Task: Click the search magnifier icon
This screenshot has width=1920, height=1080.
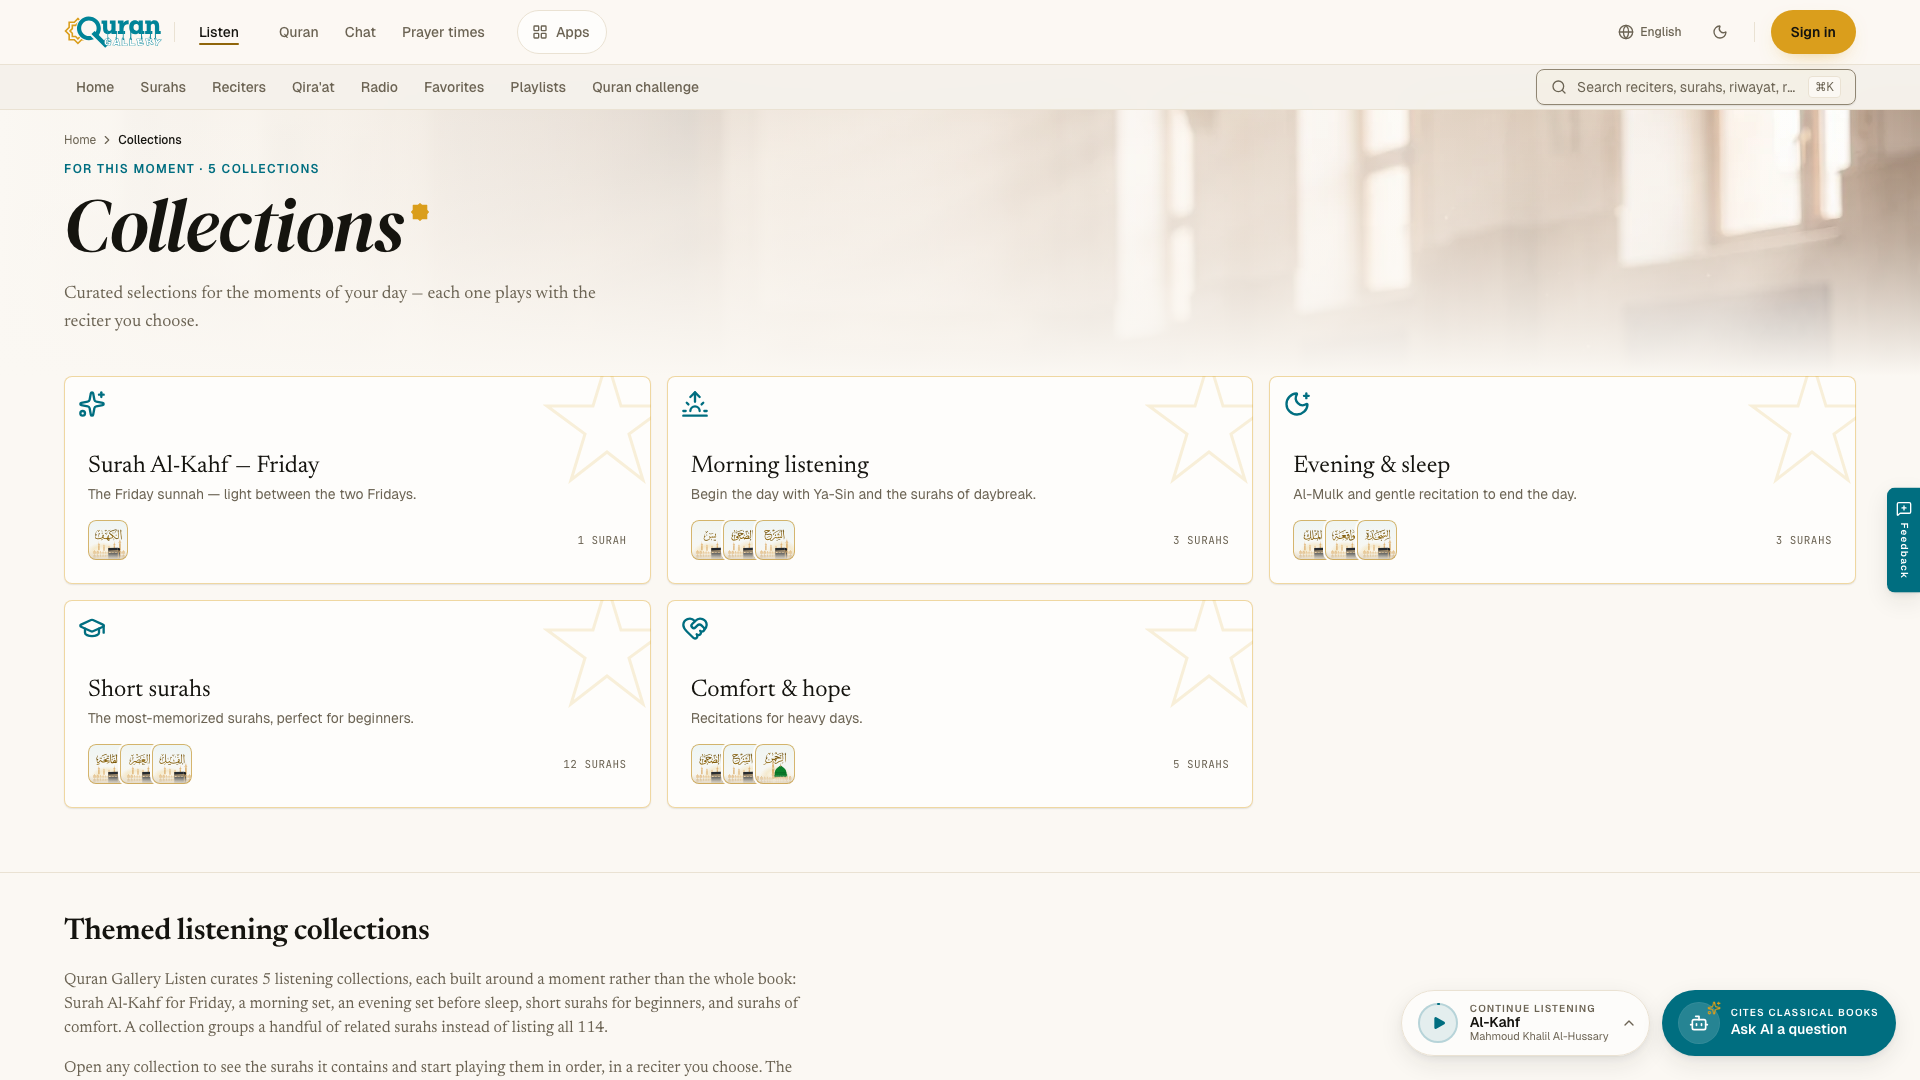Action: pos(1559,87)
